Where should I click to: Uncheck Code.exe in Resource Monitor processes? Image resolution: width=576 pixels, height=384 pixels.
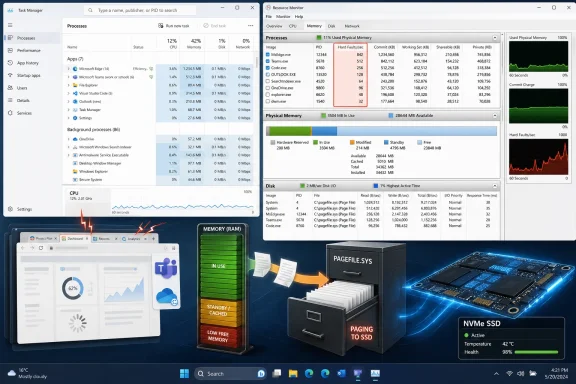(268, 68)
